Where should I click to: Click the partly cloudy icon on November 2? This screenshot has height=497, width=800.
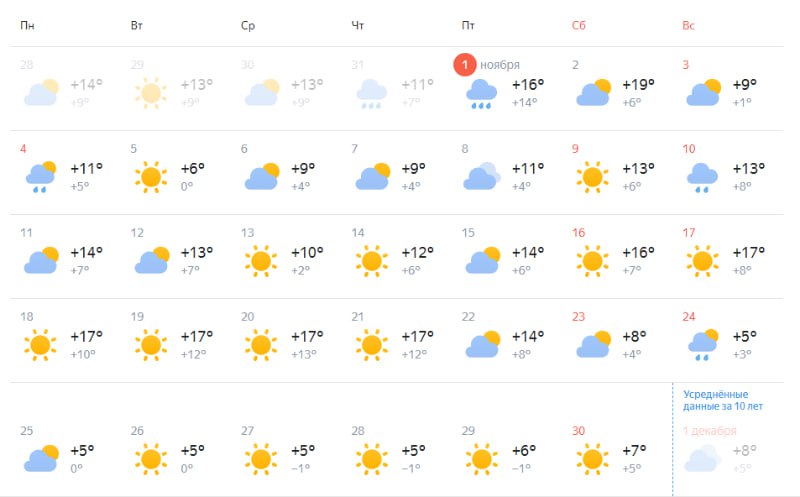coord(593,92)
